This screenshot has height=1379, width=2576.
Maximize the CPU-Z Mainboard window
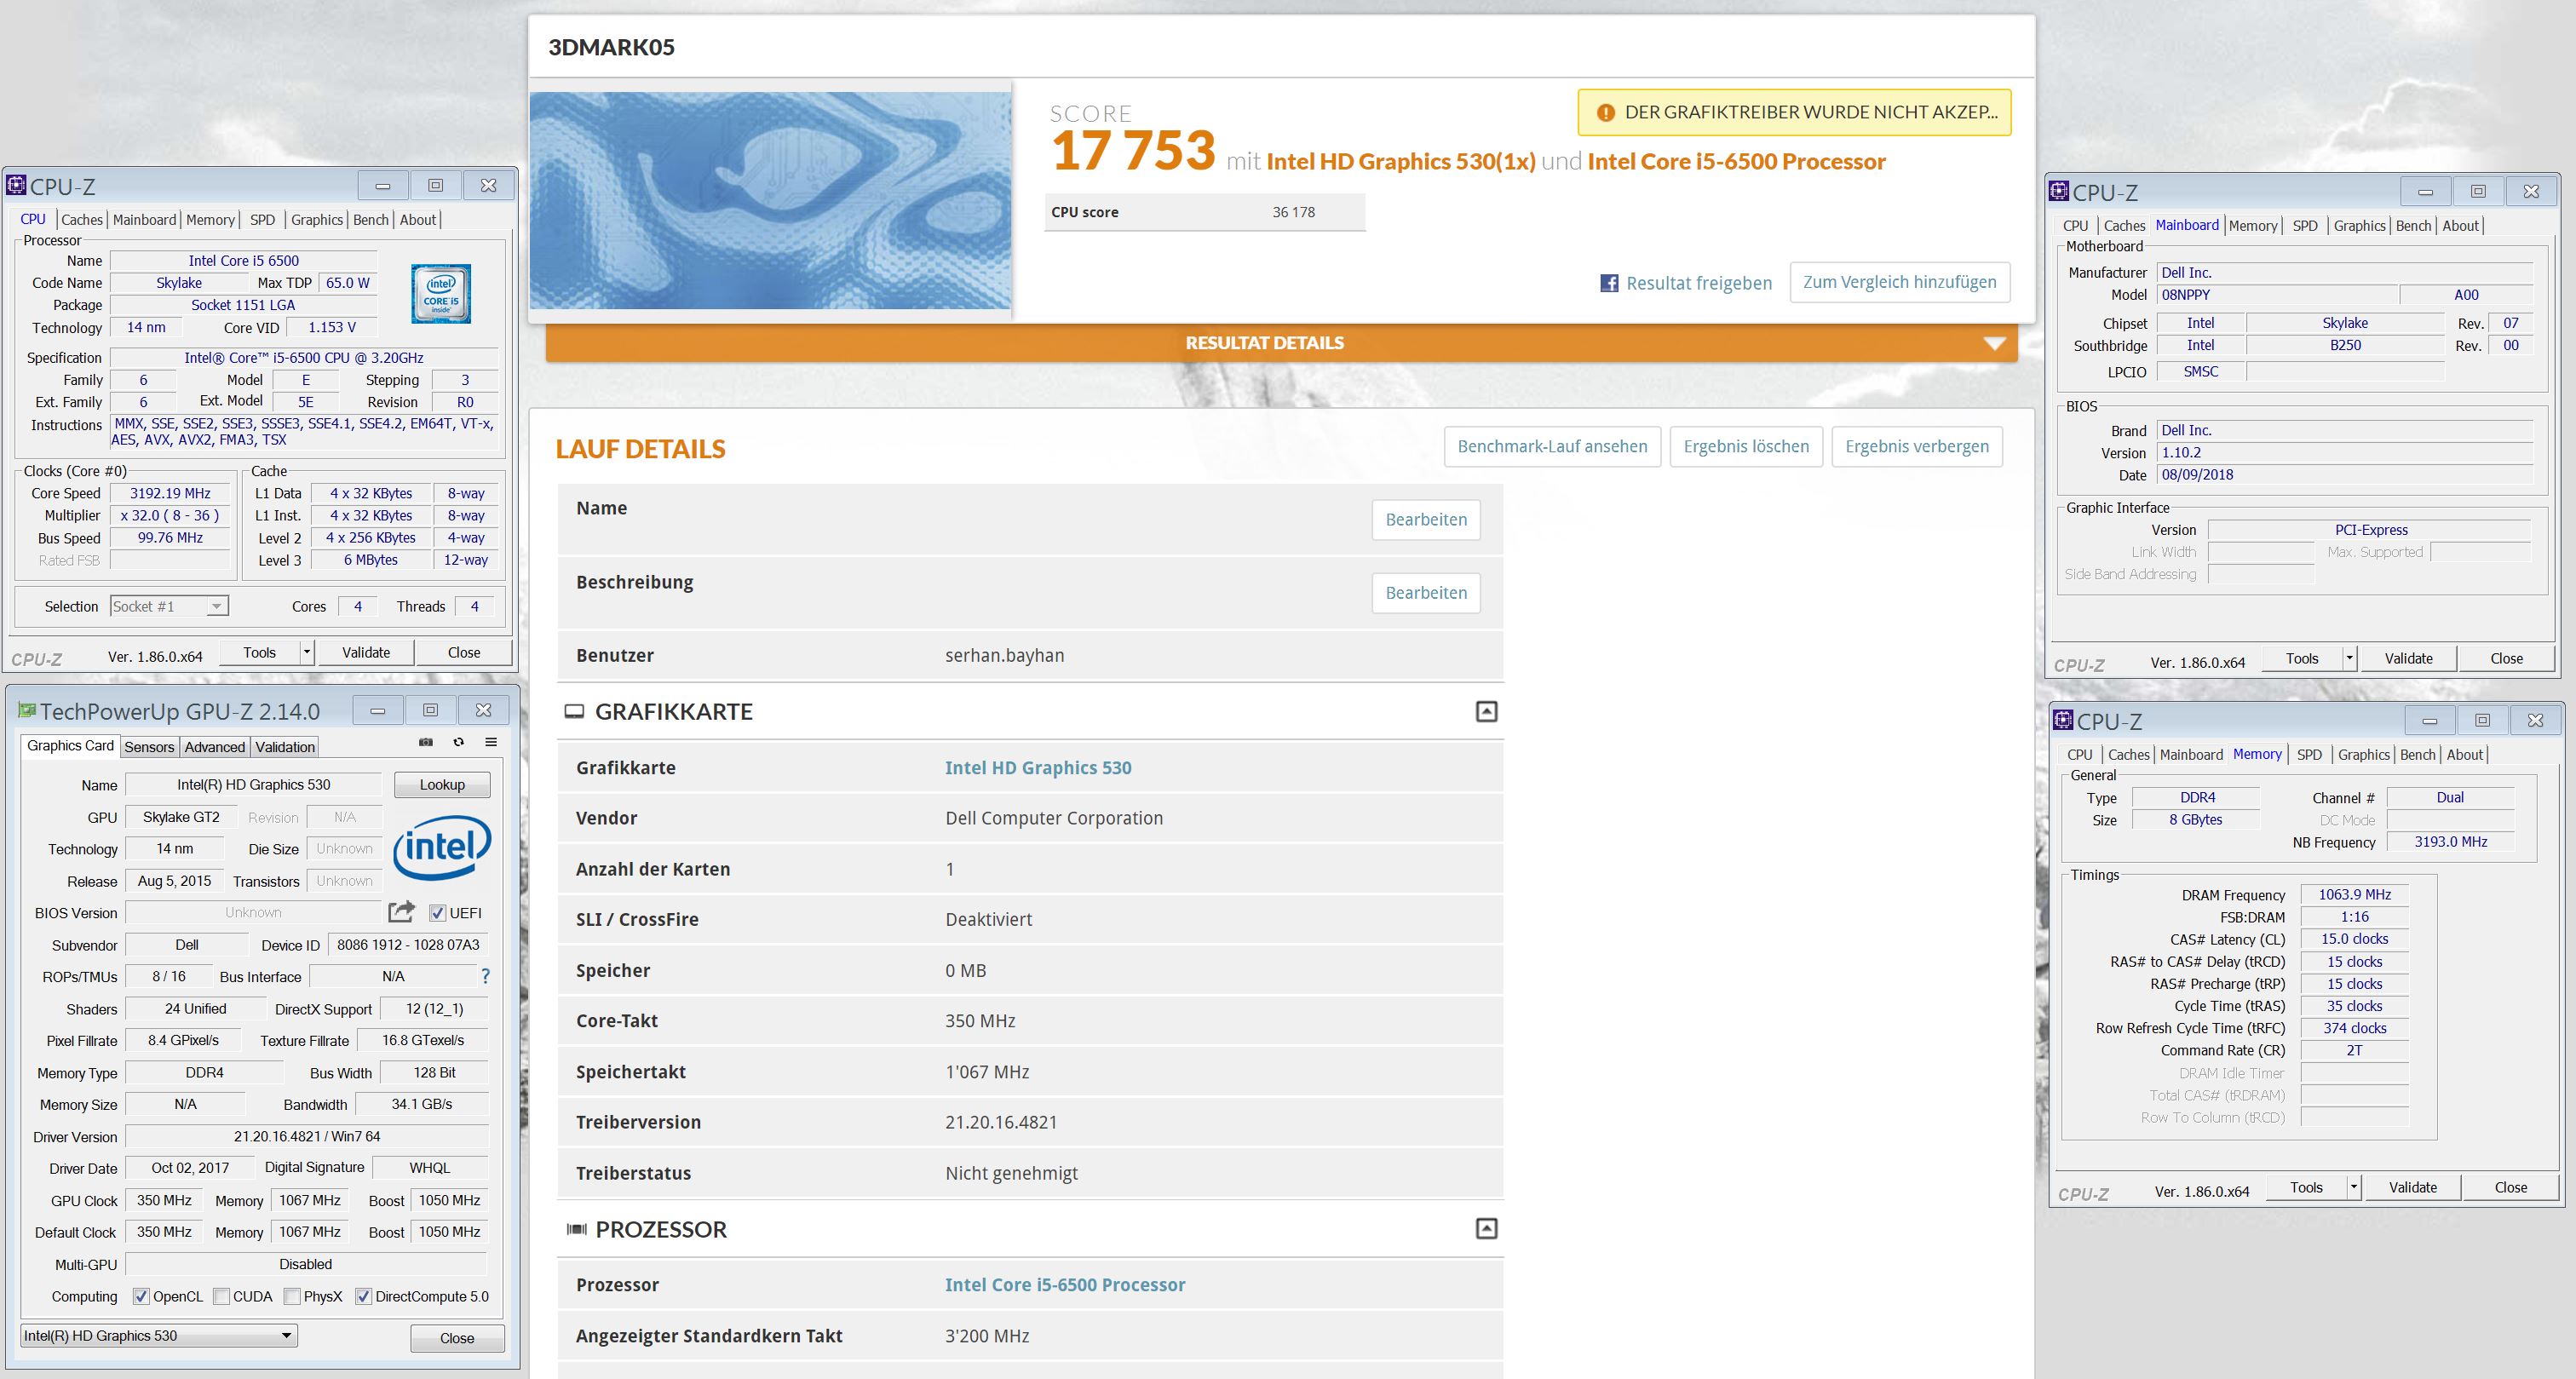click(2478, 191)
